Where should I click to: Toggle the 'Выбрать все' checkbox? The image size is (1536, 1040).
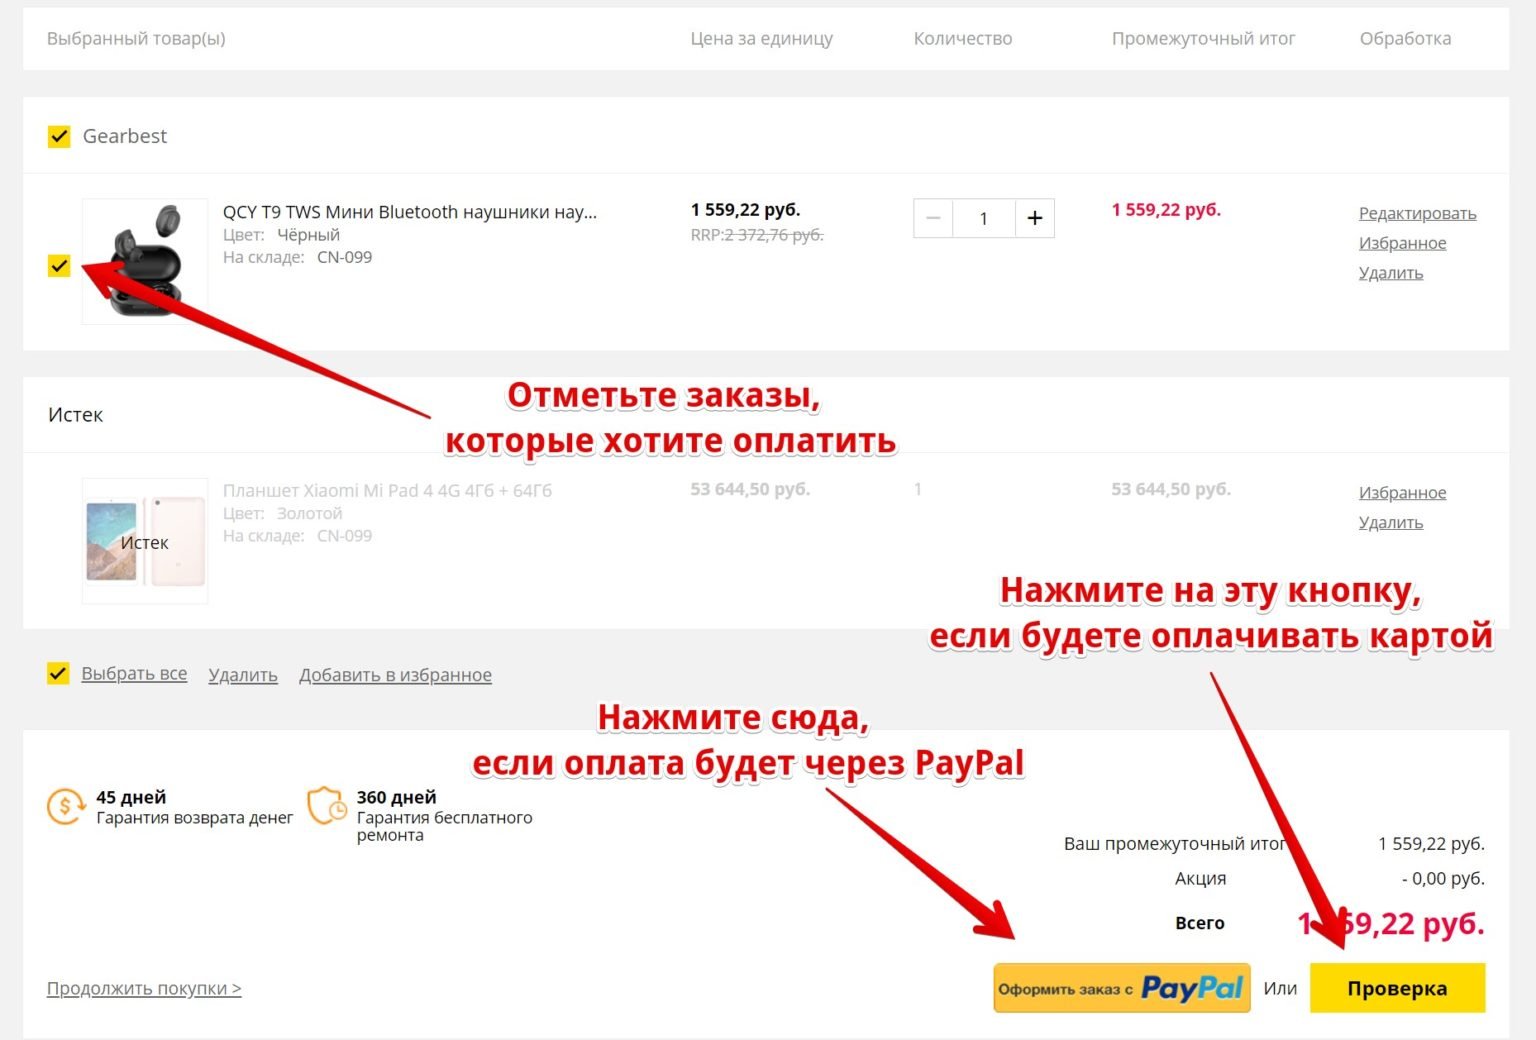pos(58,673)
